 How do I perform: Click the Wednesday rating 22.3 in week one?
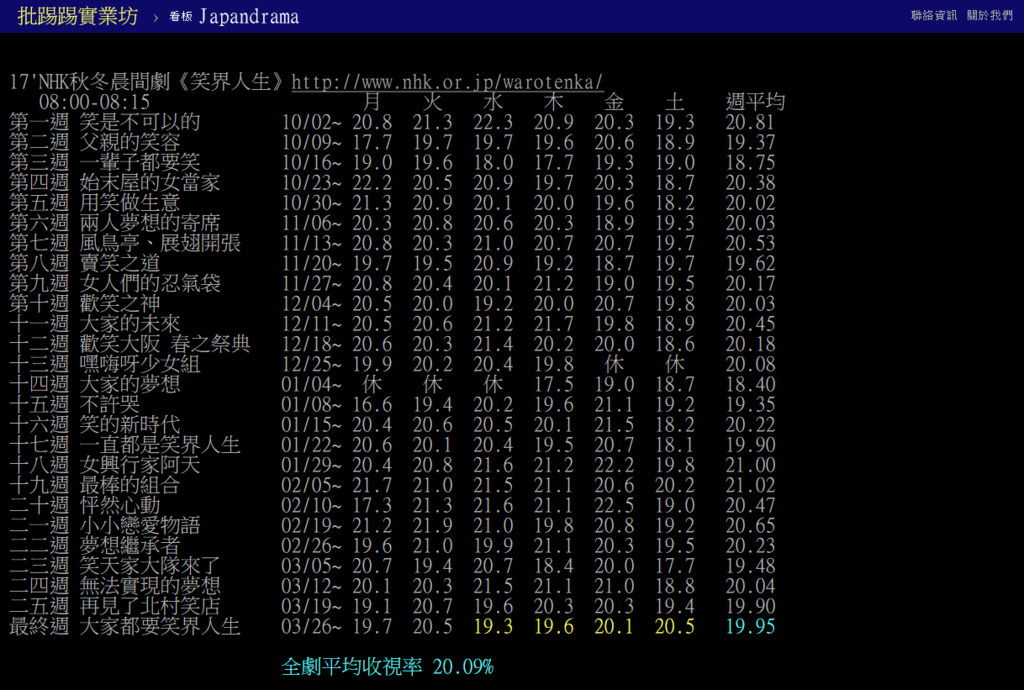coord(493,123)
